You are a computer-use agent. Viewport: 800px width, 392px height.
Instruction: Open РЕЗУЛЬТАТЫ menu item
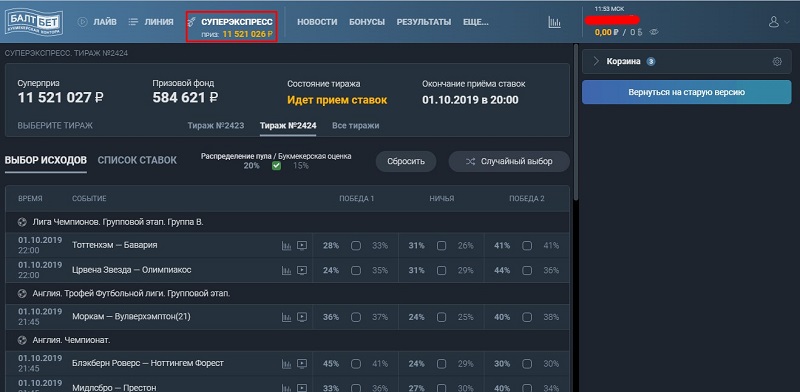[424, 22]
